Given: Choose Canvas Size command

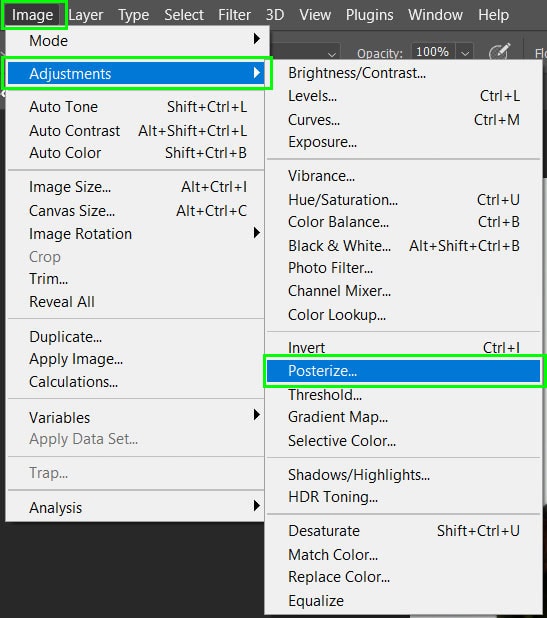Looking at the screenshot, I should tap(135, 211).
